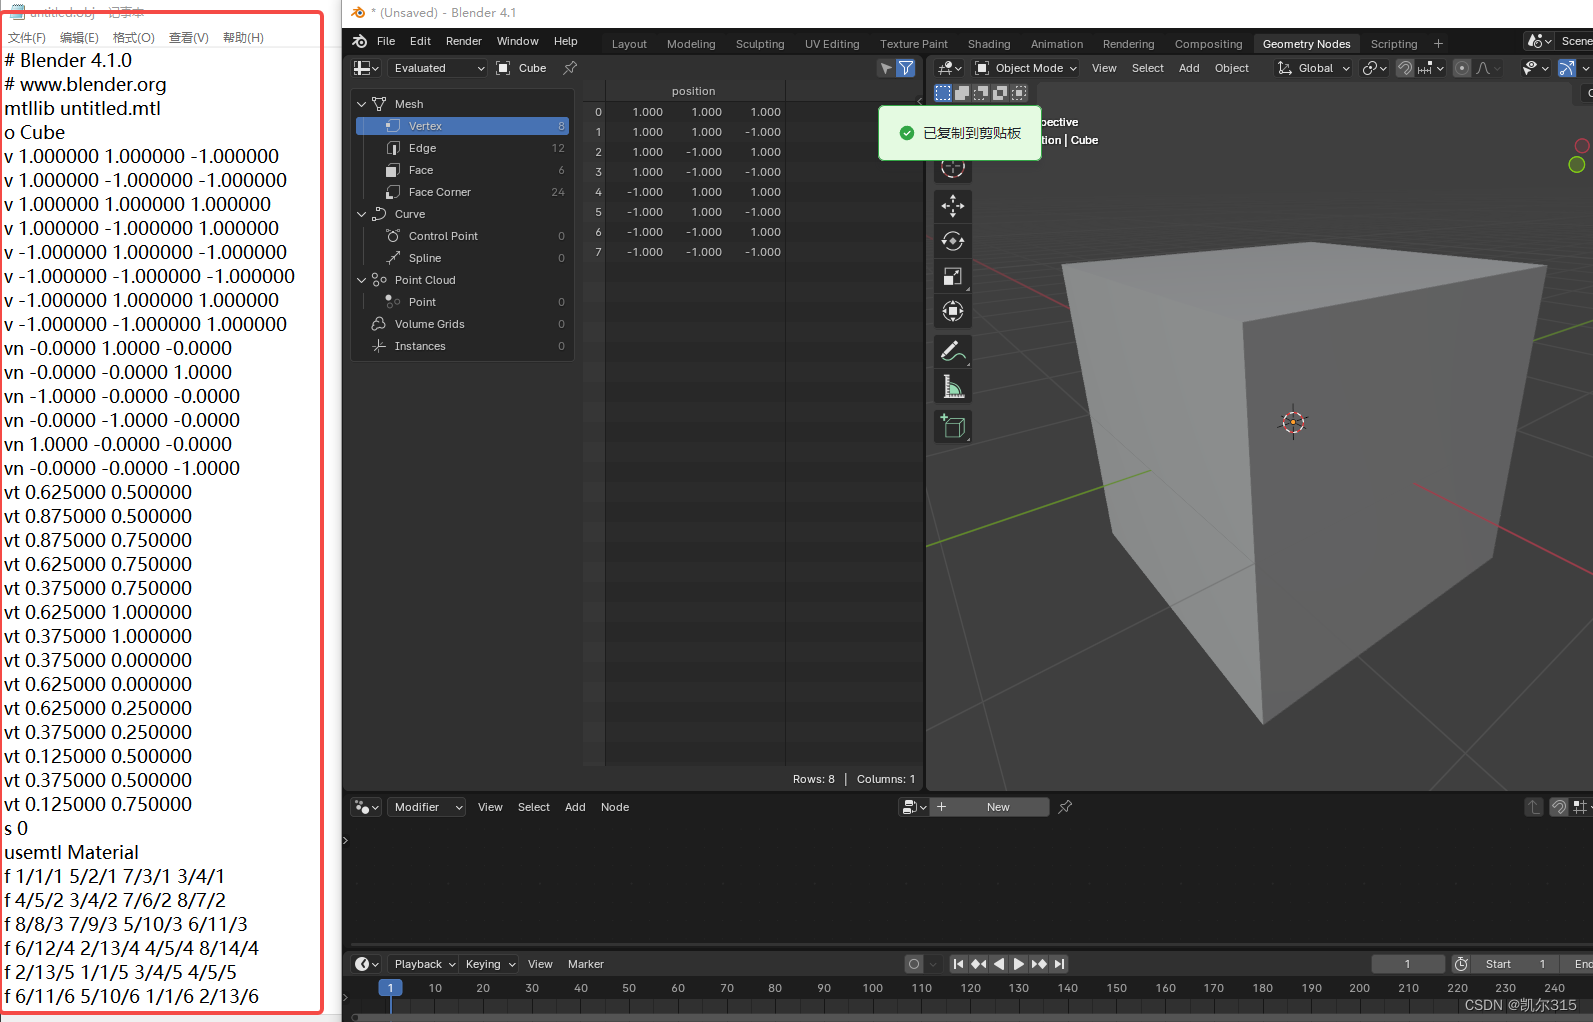
Task: Click the position column header
Action: click(x=693, y=91)
